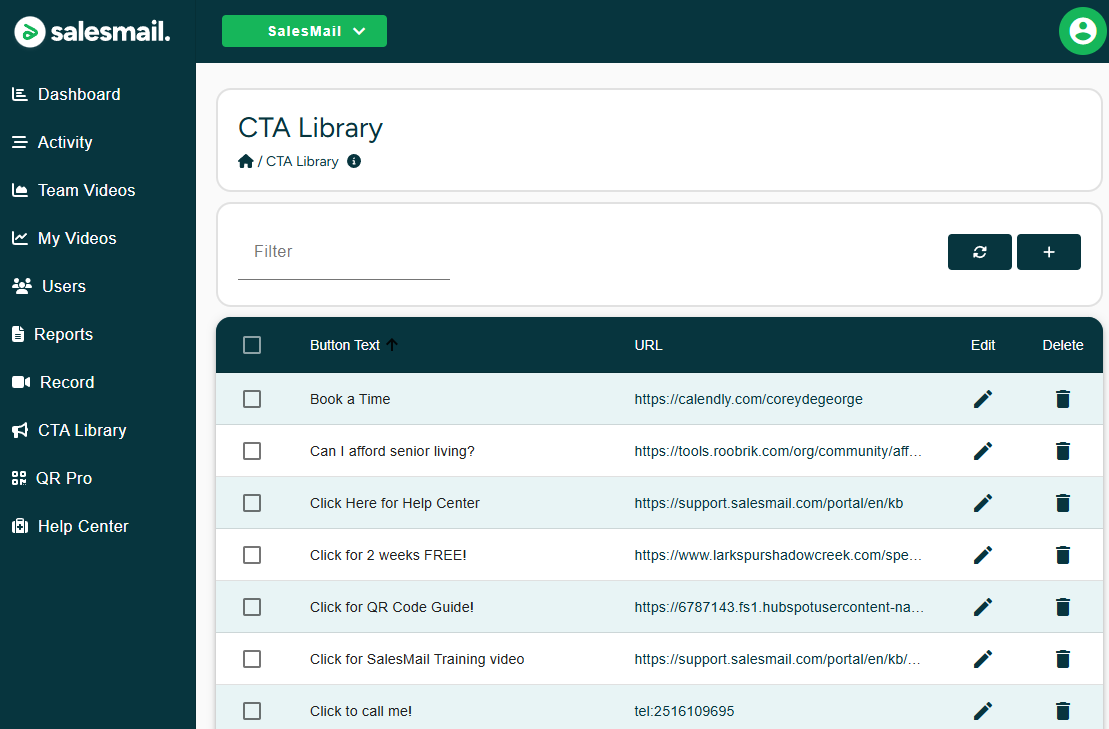Click trash icon for Click for 2 weeks FREE!
Image resolution: width=1109 pixels, height=729 pixels.
(1062, 555)
